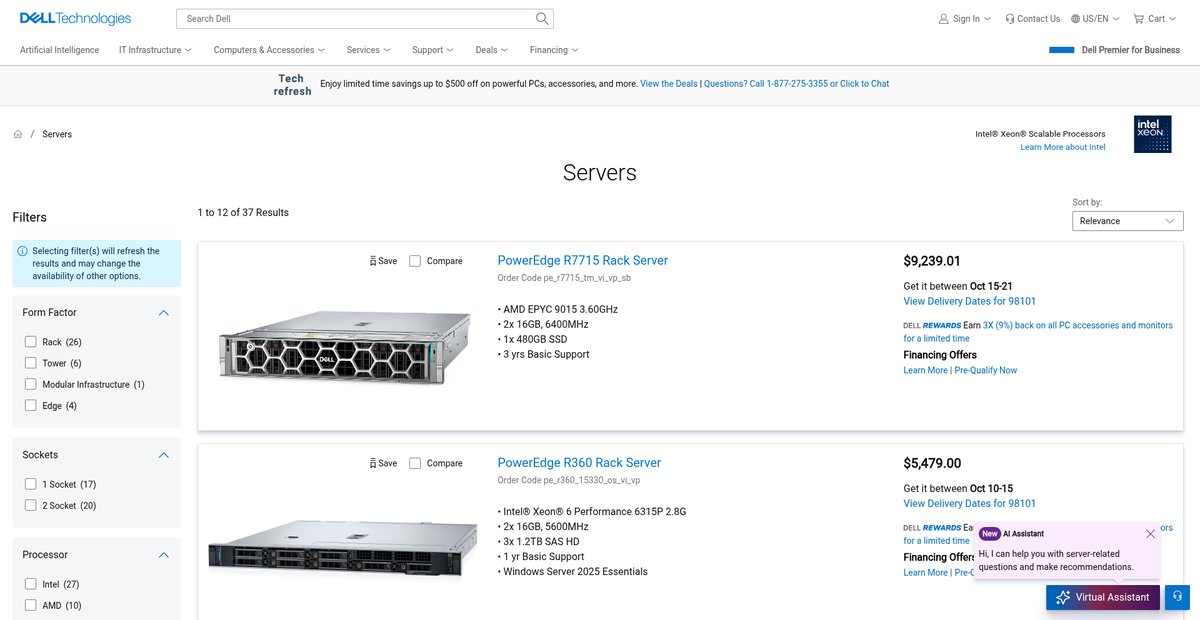This screenshot has width=1200, height=620.
Task: Click the Sign In person icon
Action: pos(943,18)
